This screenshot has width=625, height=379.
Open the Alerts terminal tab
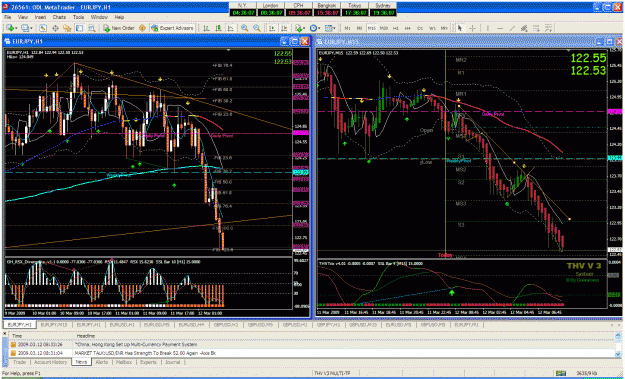102,362
